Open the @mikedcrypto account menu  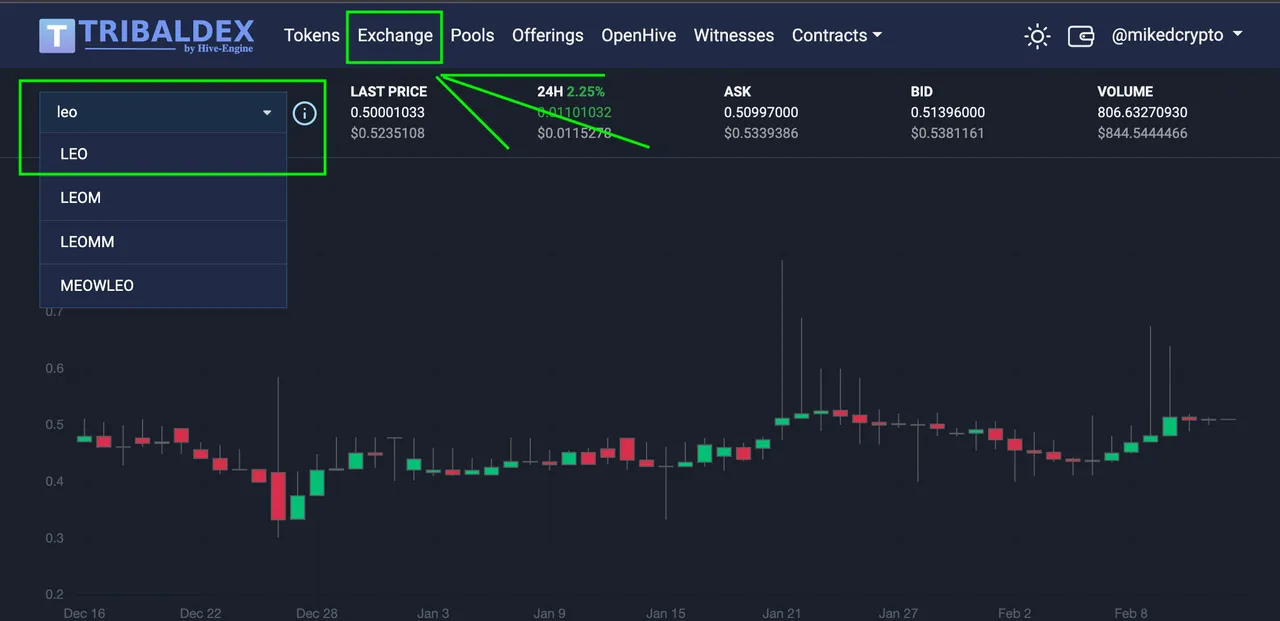coord(1177,35)
